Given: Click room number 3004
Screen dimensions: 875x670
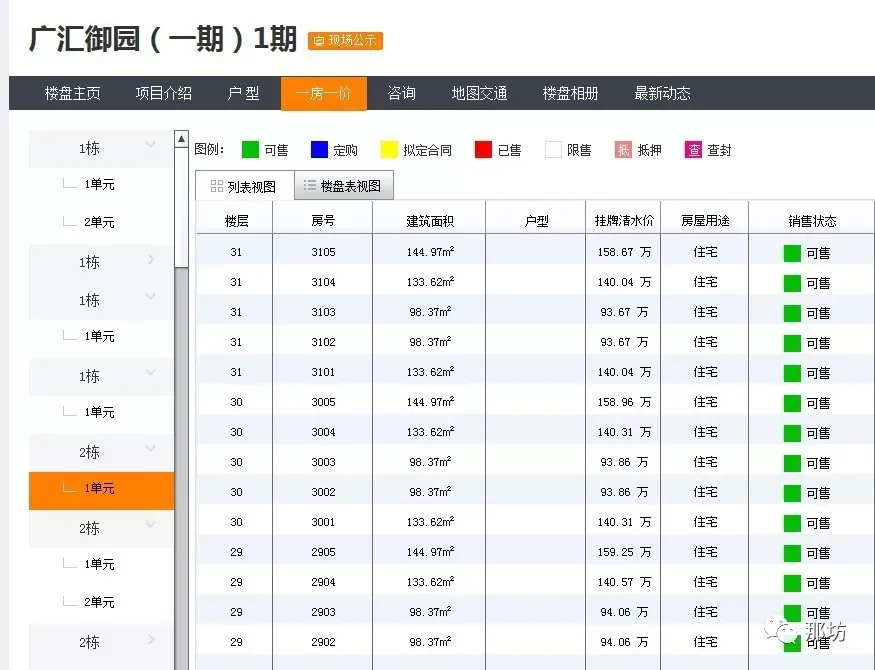Looking at the screenshot, I should click(x=323, y=432).
